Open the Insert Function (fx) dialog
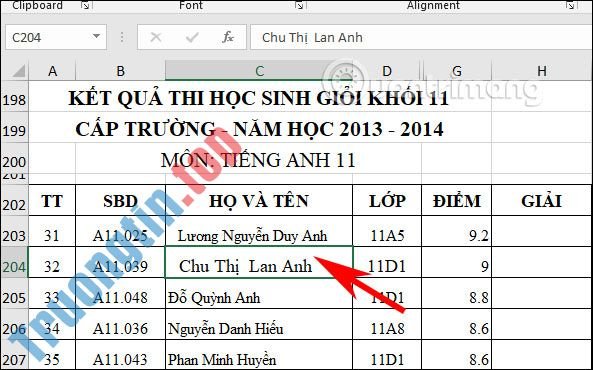This screenshot has height=370, width=593. [x=228, y=37]
